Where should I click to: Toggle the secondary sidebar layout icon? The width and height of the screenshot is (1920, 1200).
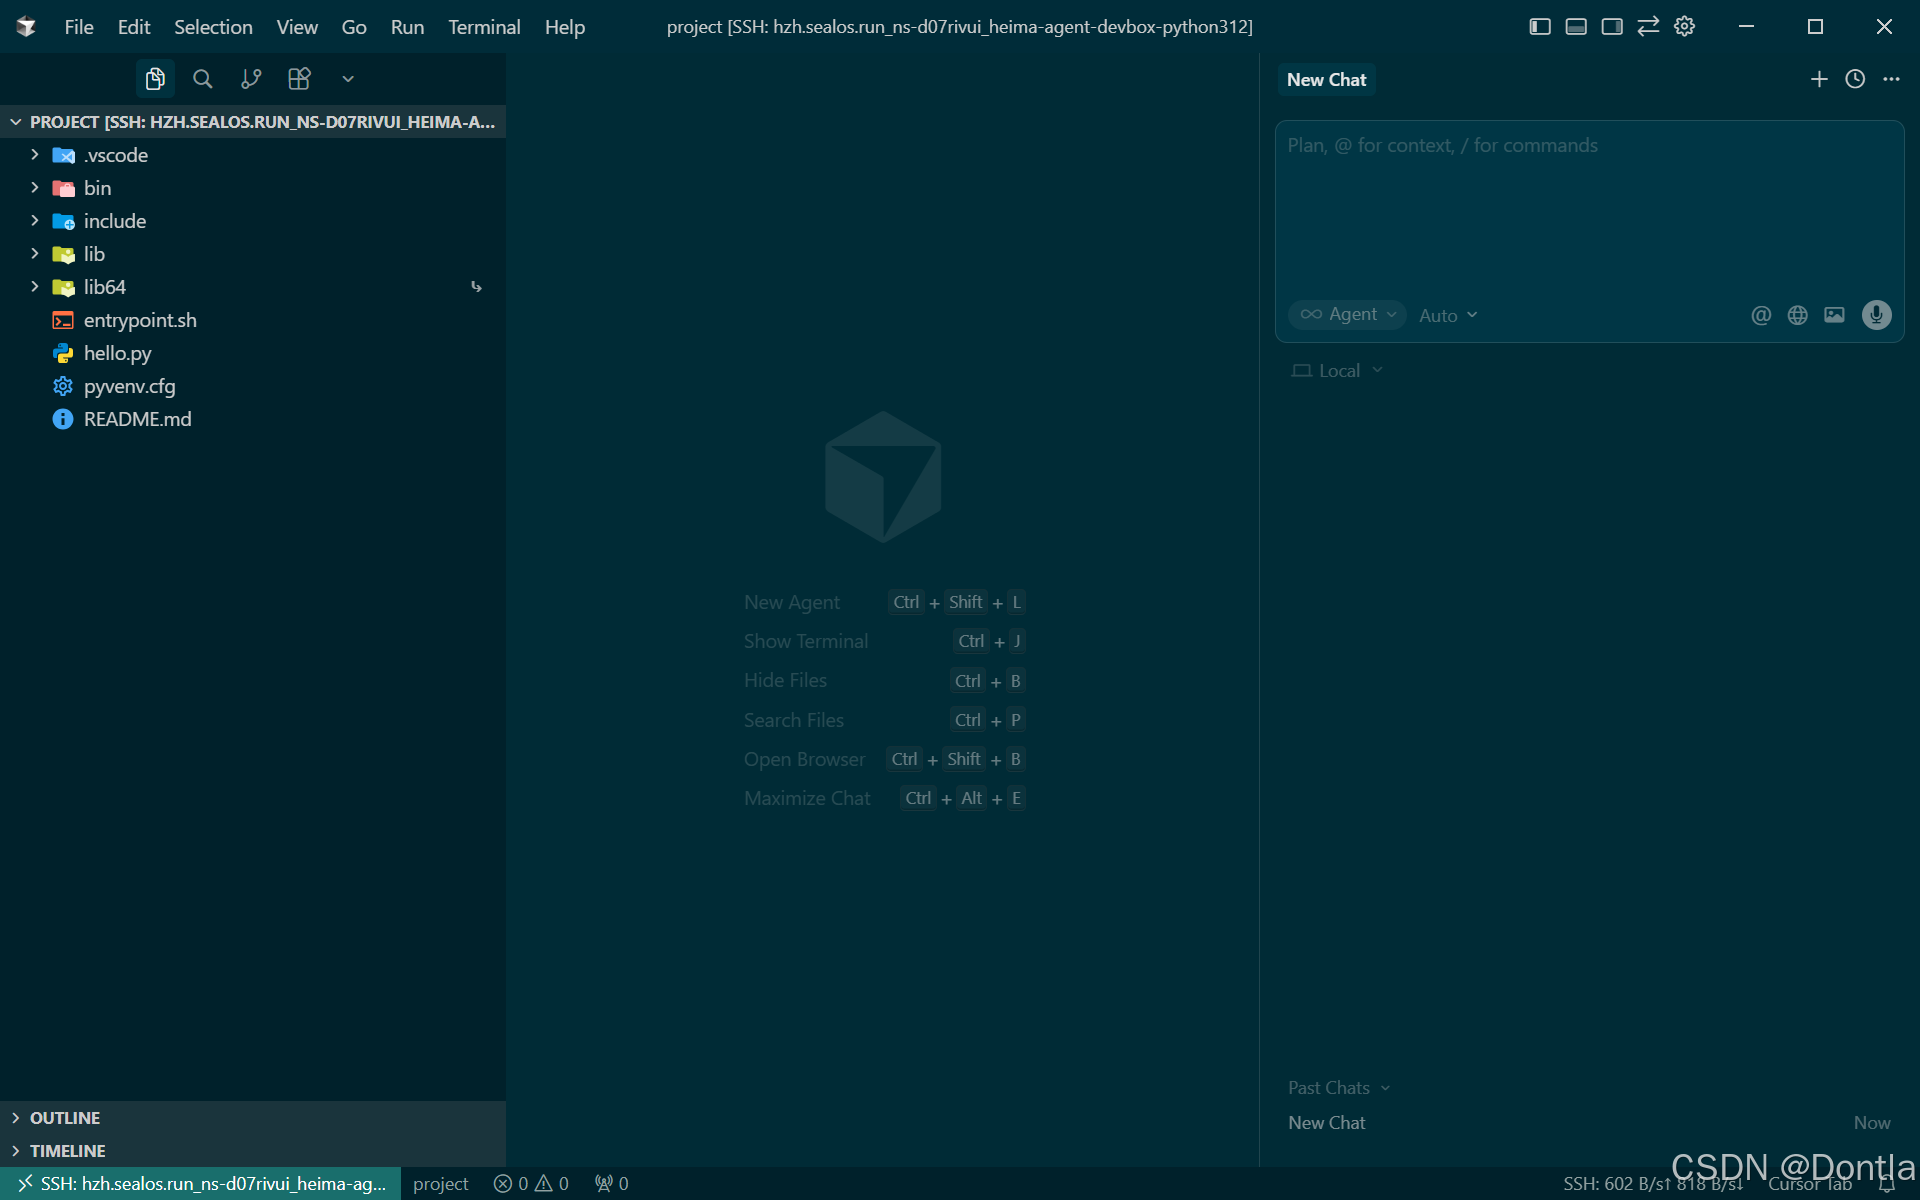[1612, 27]
